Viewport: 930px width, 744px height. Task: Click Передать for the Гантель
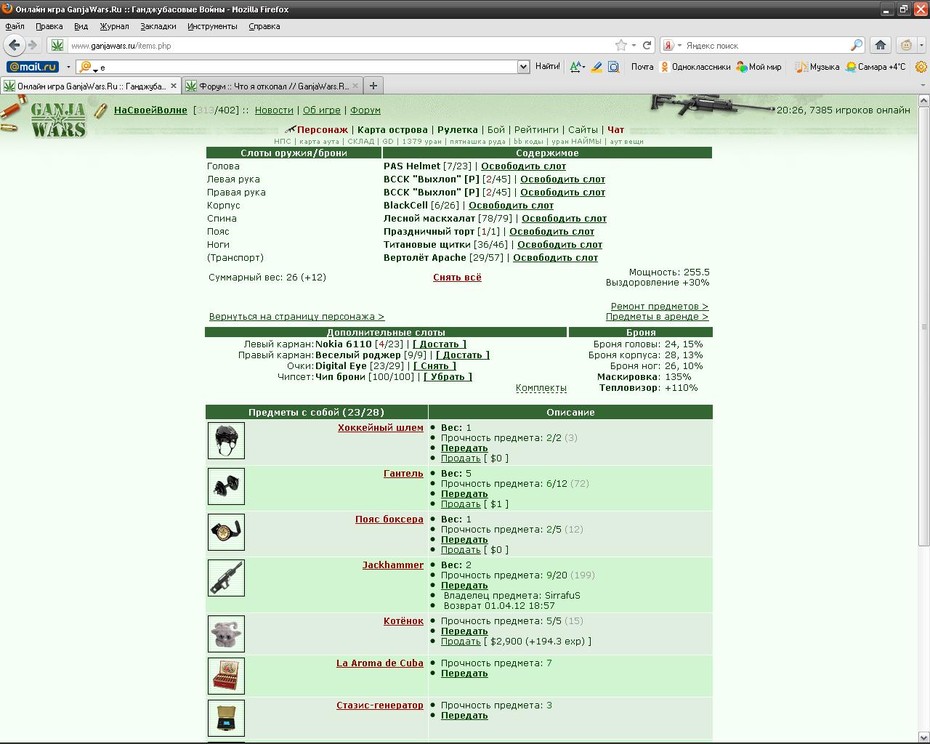tap(464, 494)
